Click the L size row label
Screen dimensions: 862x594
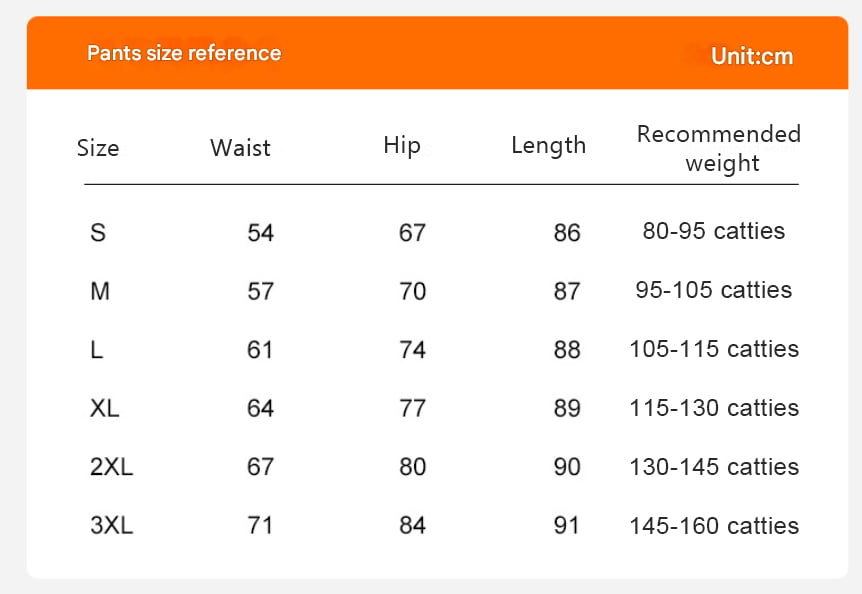(97, 350)
